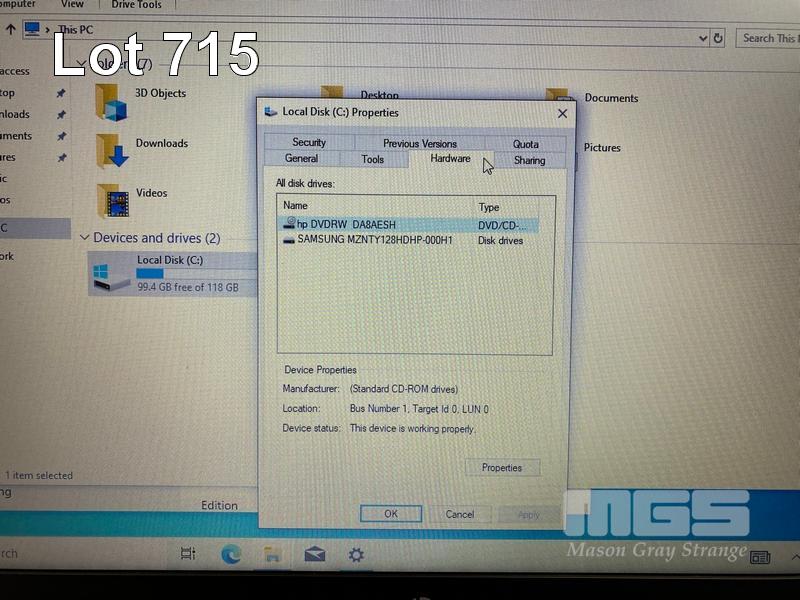Click the News widget icon in tray

(x=760, y=557)
